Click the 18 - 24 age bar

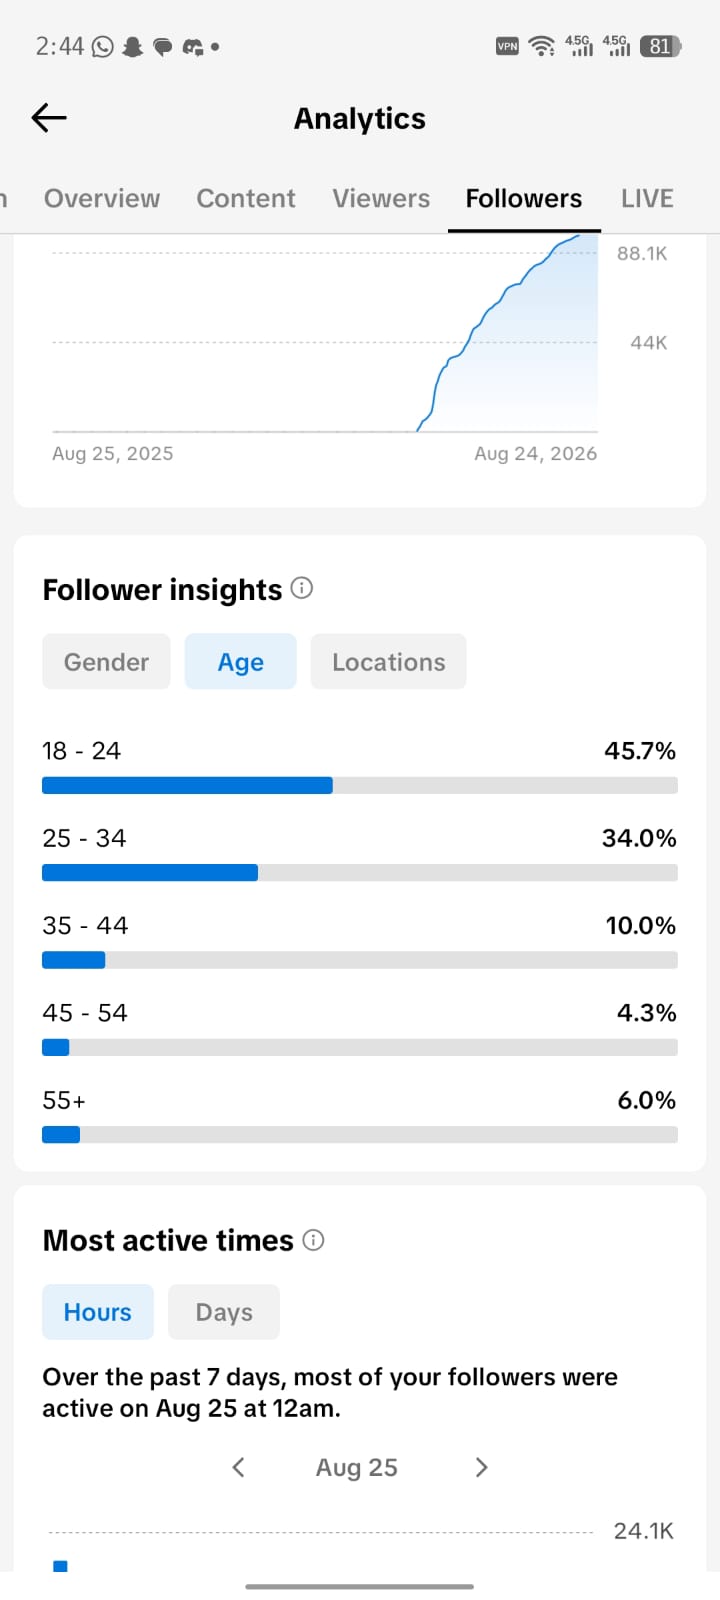(x=360, y=785)
